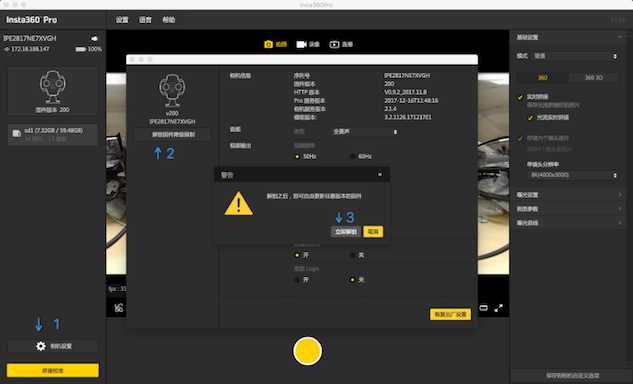Screen dimensions: 633x384
Task: Select the 开 radio above the Logo row
Action: 297,255
